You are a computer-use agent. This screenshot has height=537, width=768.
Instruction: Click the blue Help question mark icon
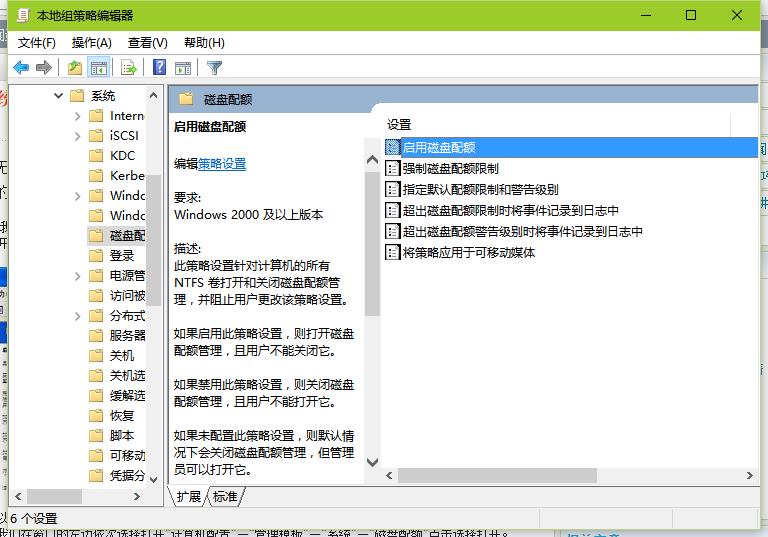159,68
